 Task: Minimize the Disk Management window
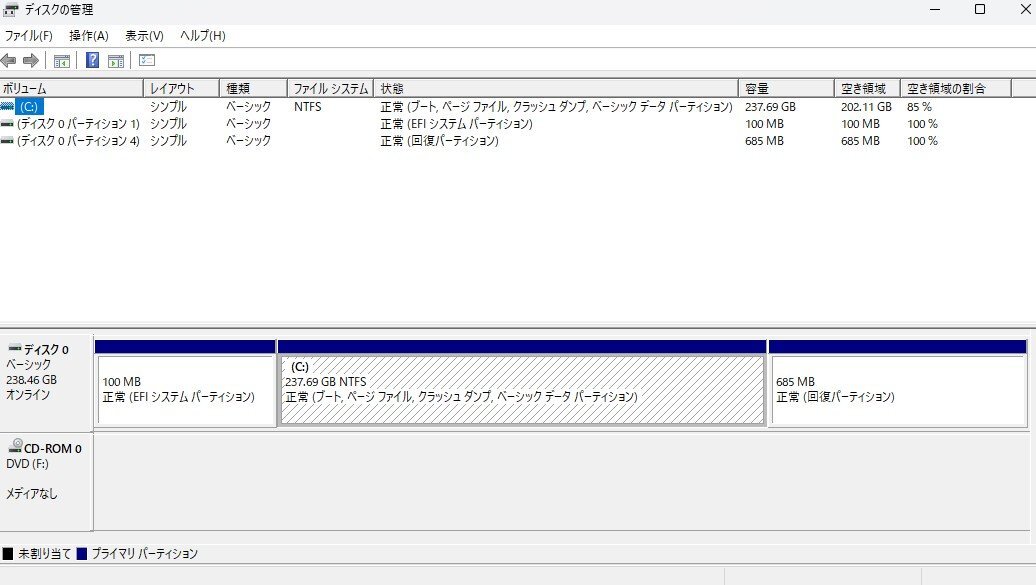pos(935,9)
